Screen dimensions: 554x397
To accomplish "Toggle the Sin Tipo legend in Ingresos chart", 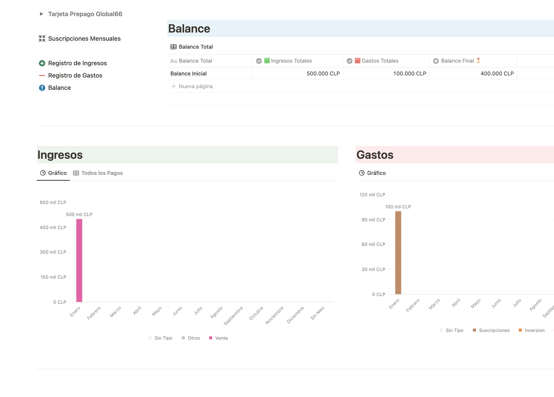I will click(x=160, y=338).
